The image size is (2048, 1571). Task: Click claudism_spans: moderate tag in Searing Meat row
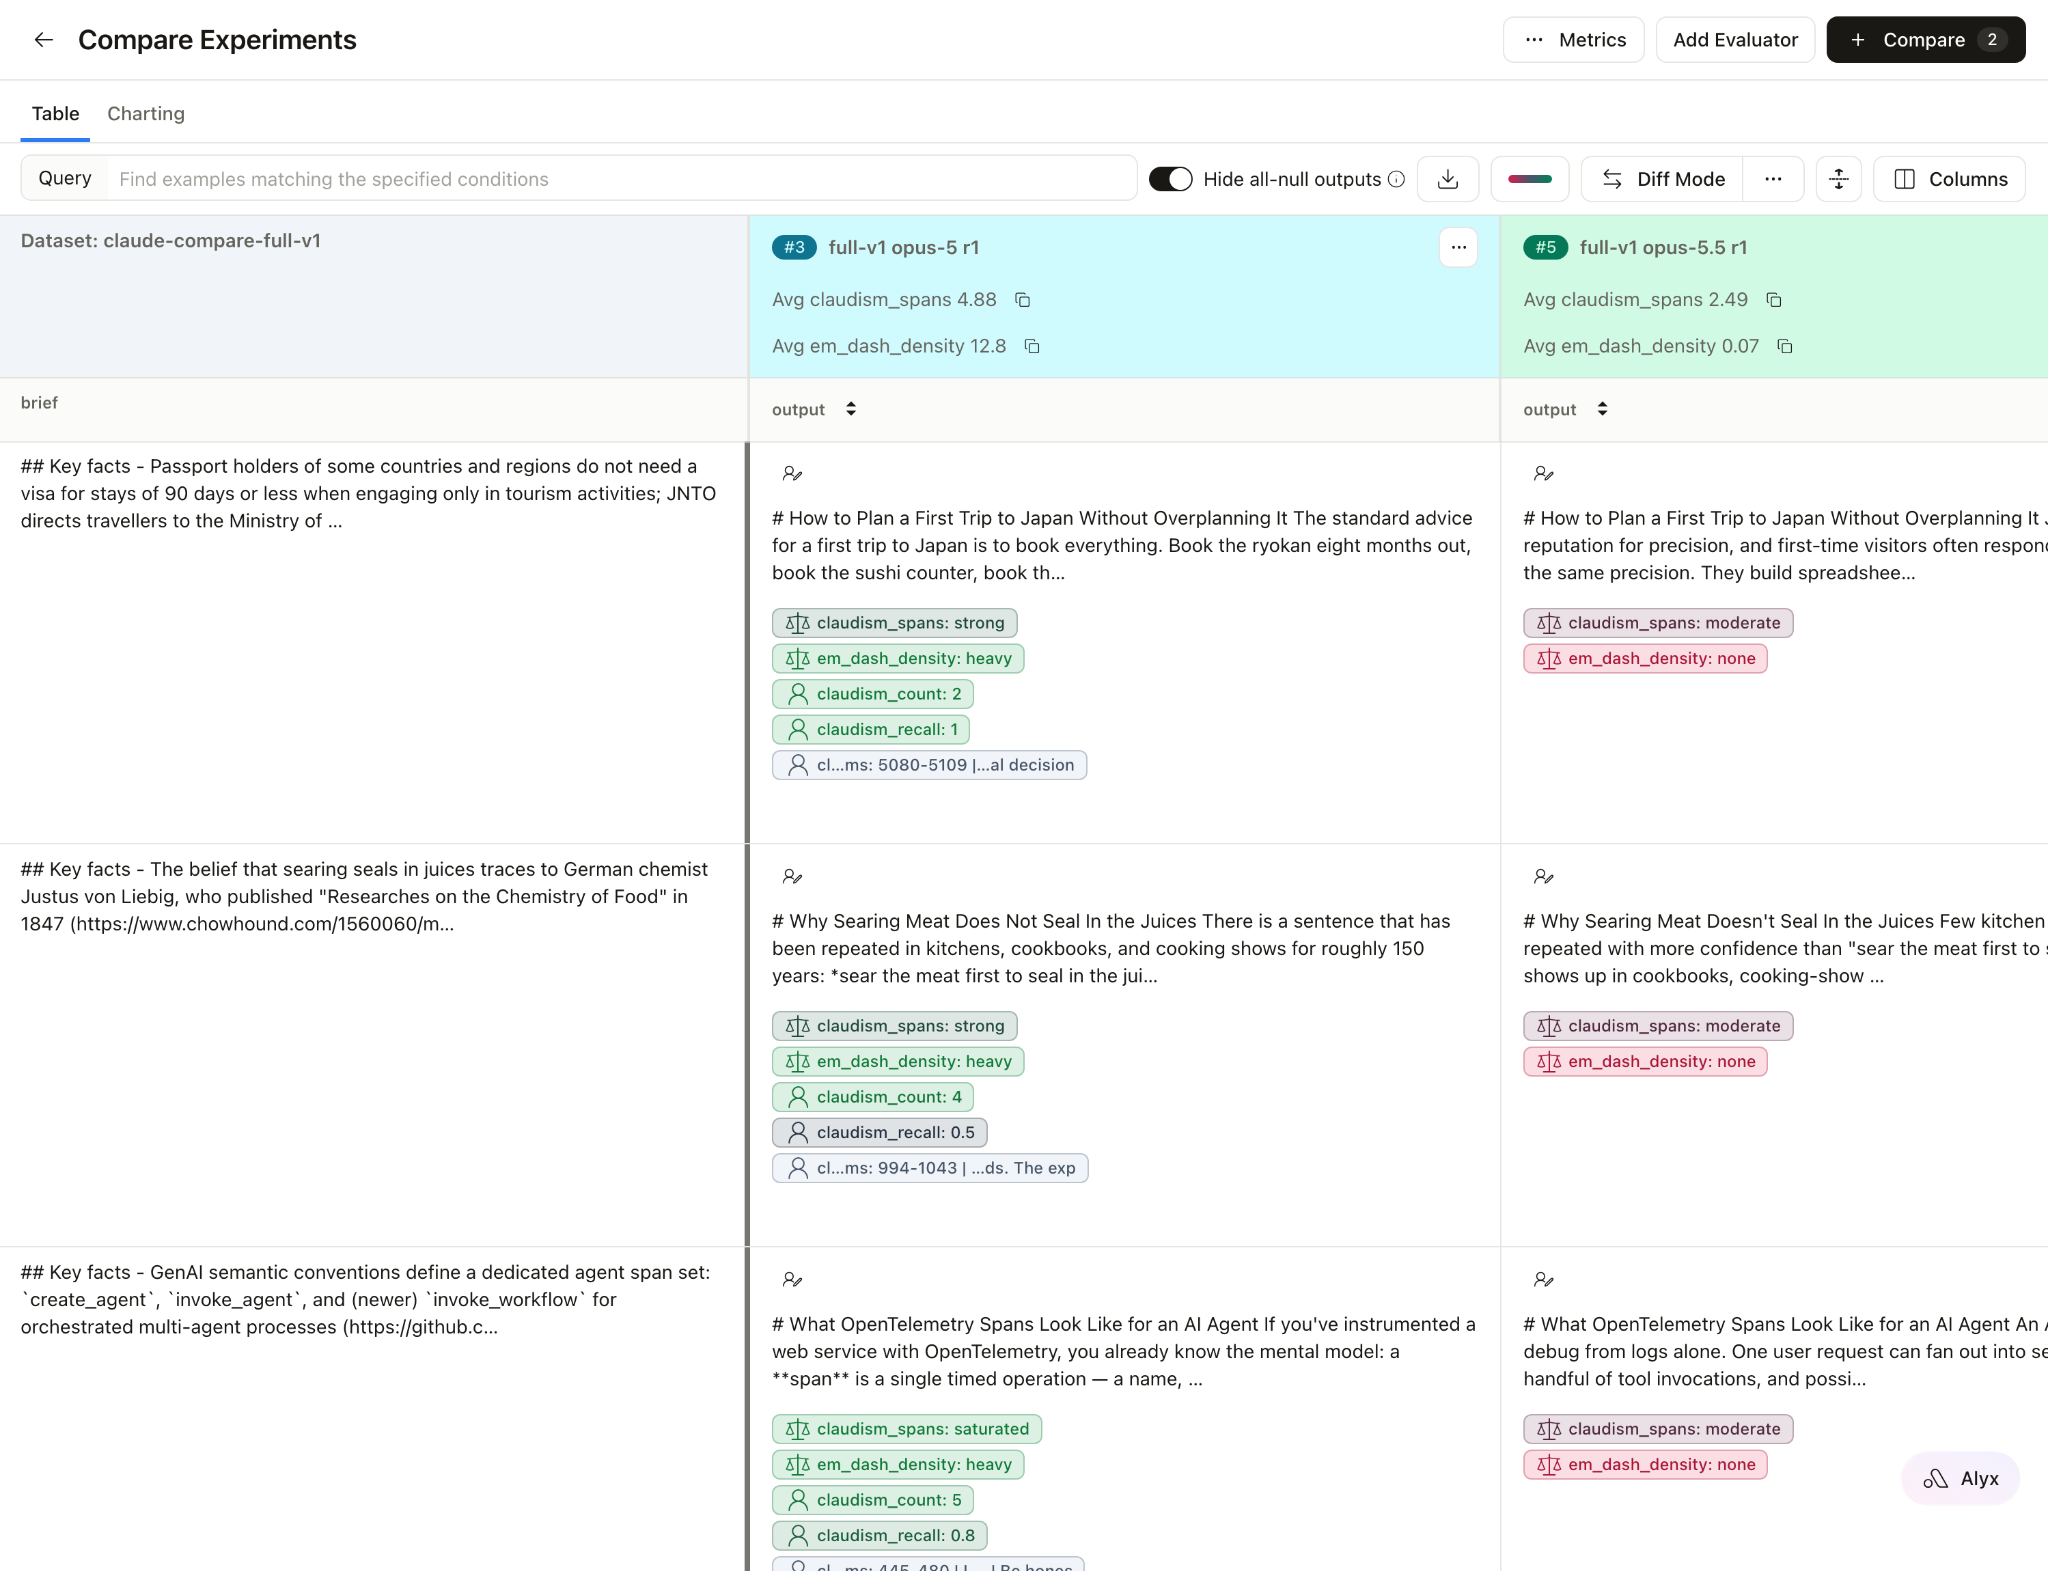point(1658,1026)
